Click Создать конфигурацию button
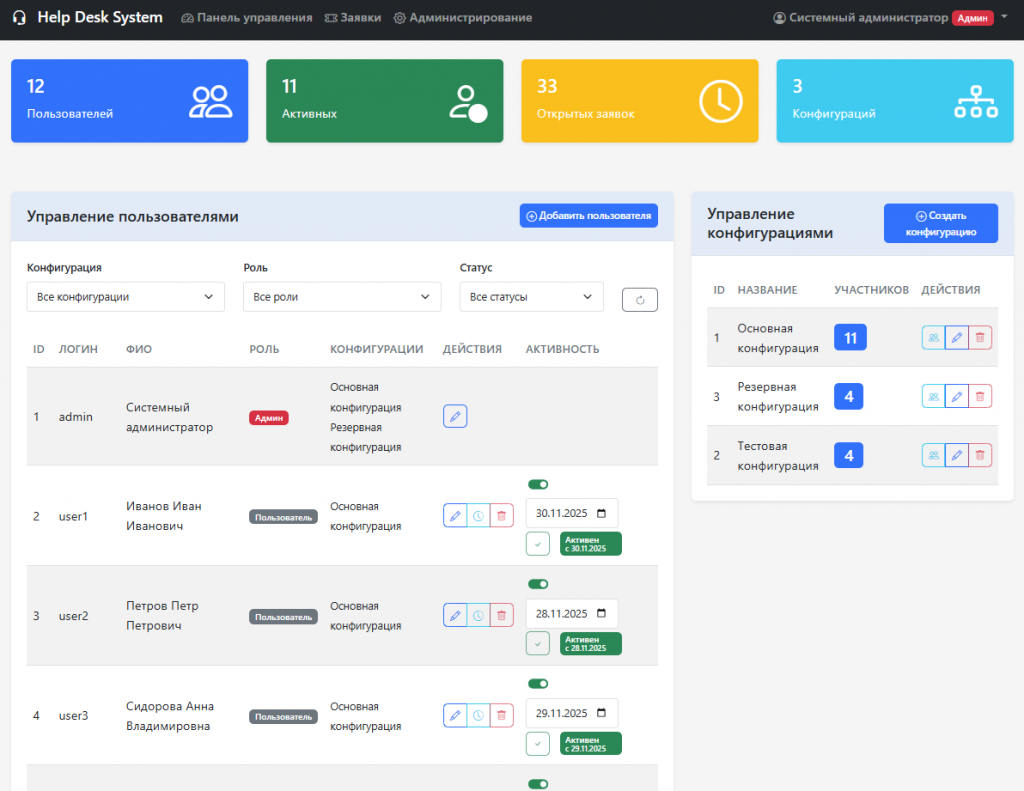 [x=940, y=223]
